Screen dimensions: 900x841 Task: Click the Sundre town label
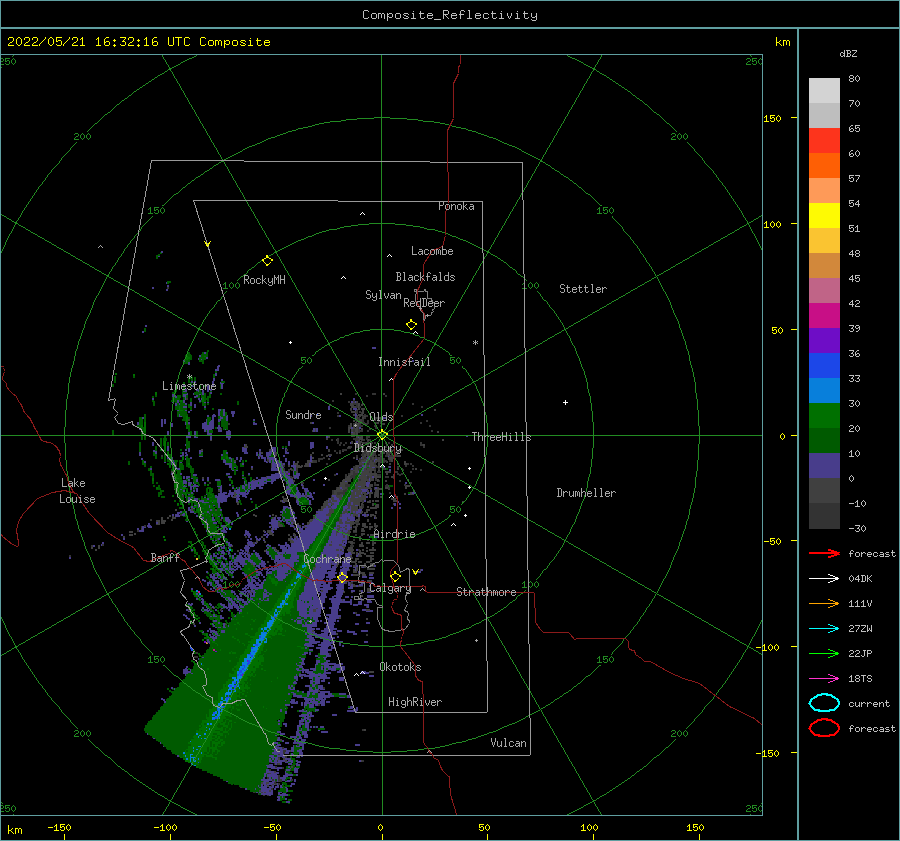303,414
